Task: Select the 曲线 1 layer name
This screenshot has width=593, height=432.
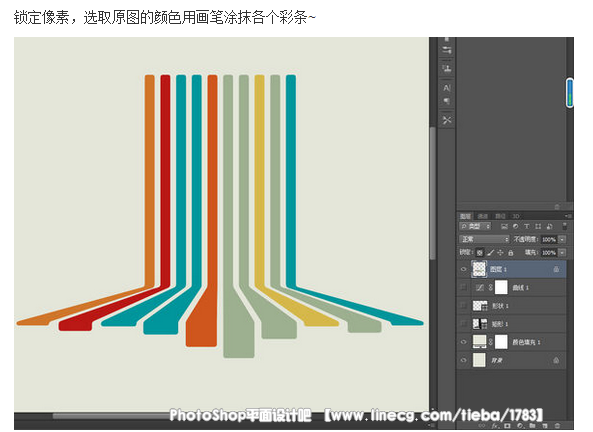Action: (520, 288)
